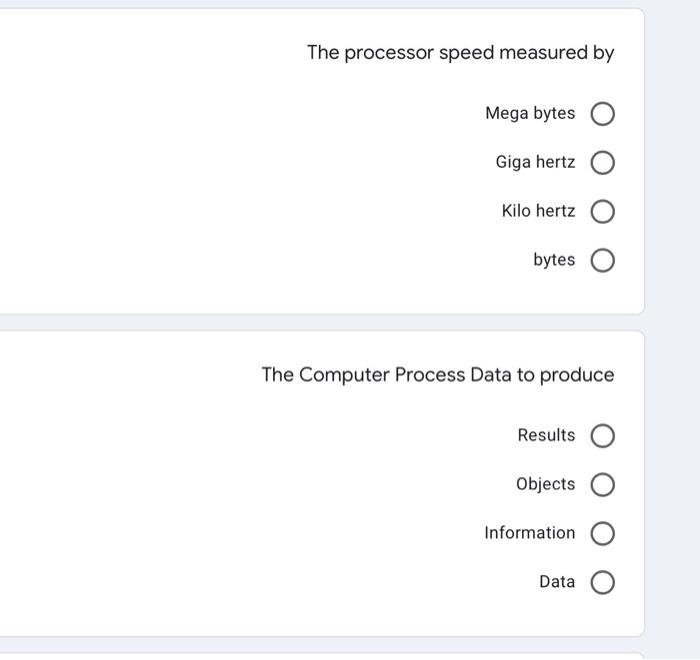Viewport: 700px width, 660px height.
Task: Mark the 'bytes' radio circle
Action: tap(602, 261)
